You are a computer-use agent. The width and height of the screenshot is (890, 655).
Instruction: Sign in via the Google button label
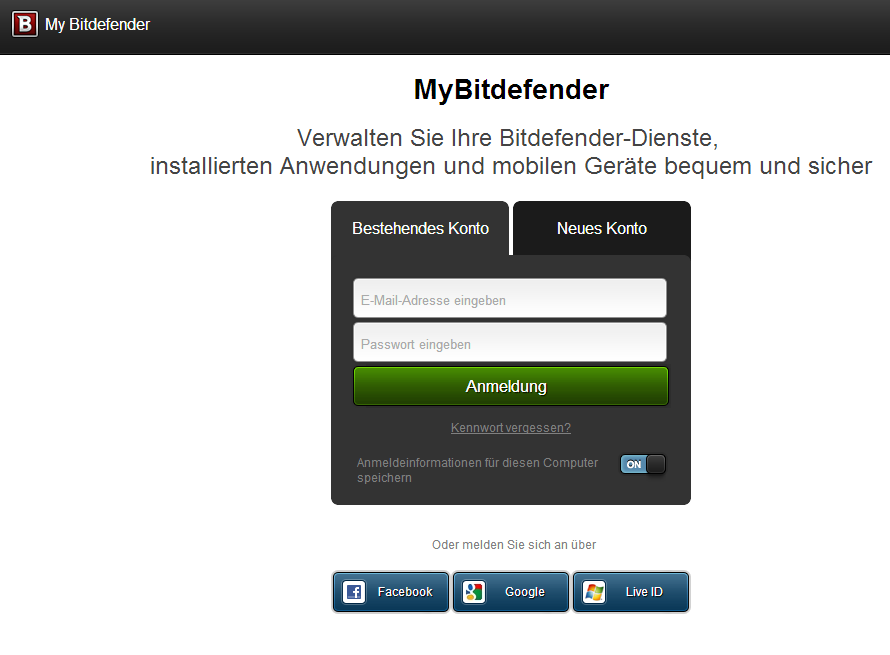tap(524, 592)
